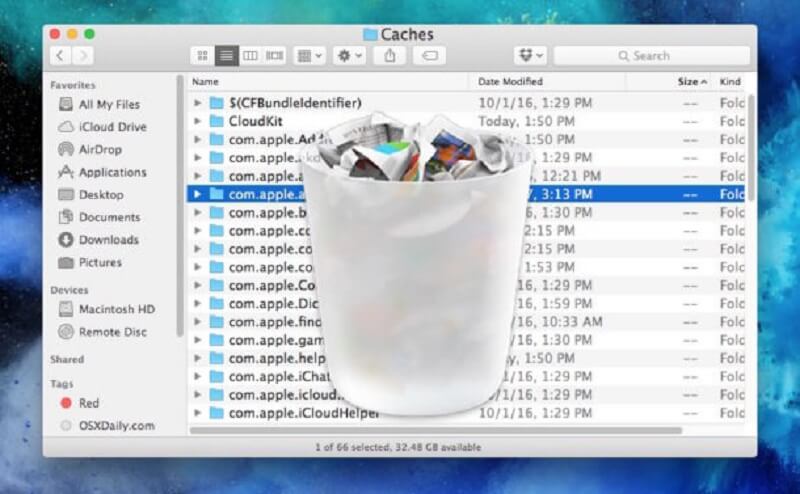Viewport: 800px width, 494px height.
Task: Open iCloud Drive from the sidebar
Action: [x=112, y=127]
